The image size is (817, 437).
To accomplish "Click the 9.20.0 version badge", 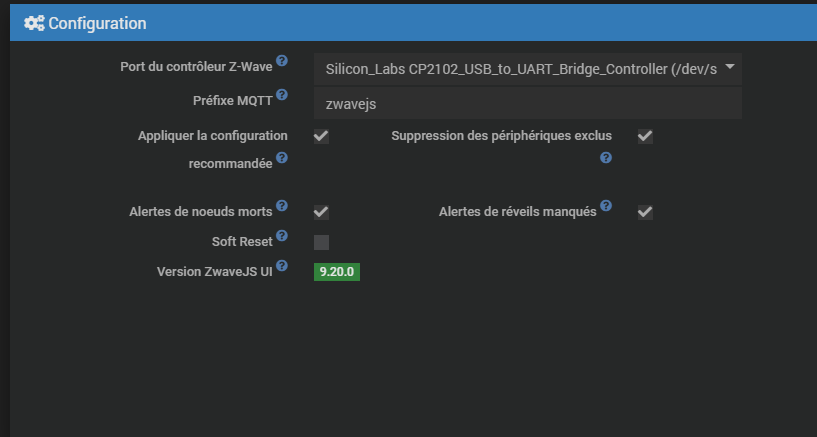I will pyautogui.click(x=337, y=272).
